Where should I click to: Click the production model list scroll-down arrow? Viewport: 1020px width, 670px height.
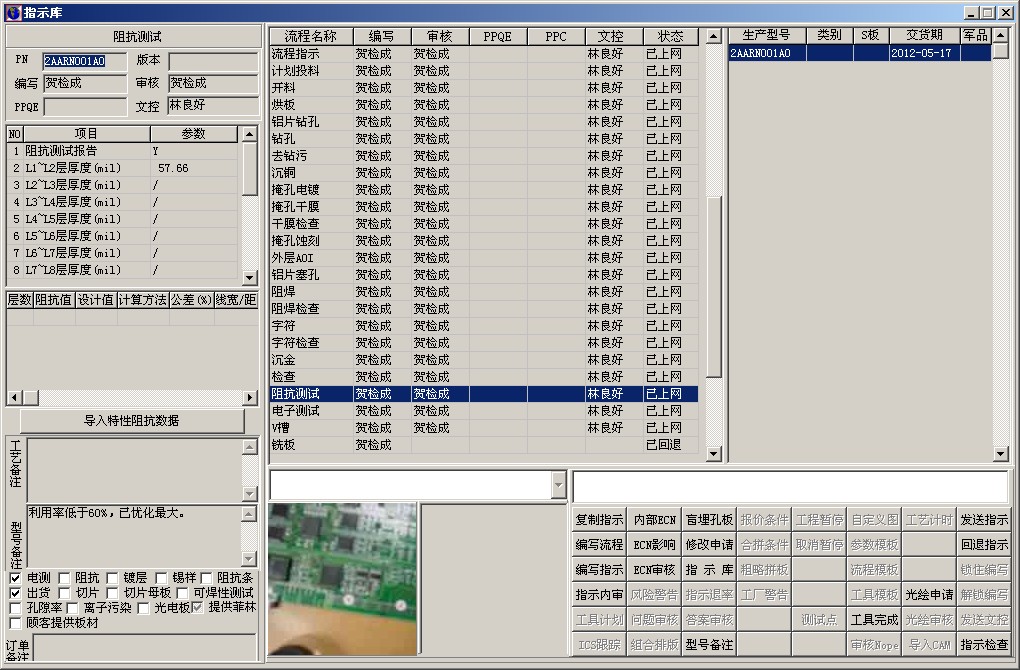tap(1001, 454)
